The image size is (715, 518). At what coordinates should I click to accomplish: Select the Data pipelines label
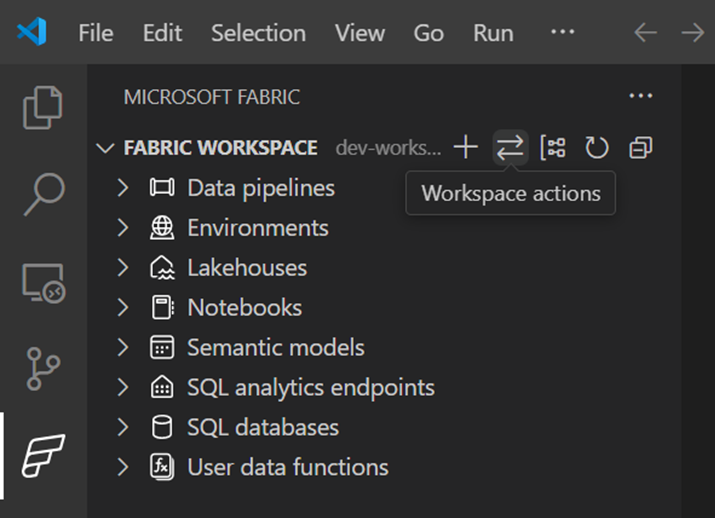pyautogui.click(x=261, y=188)
